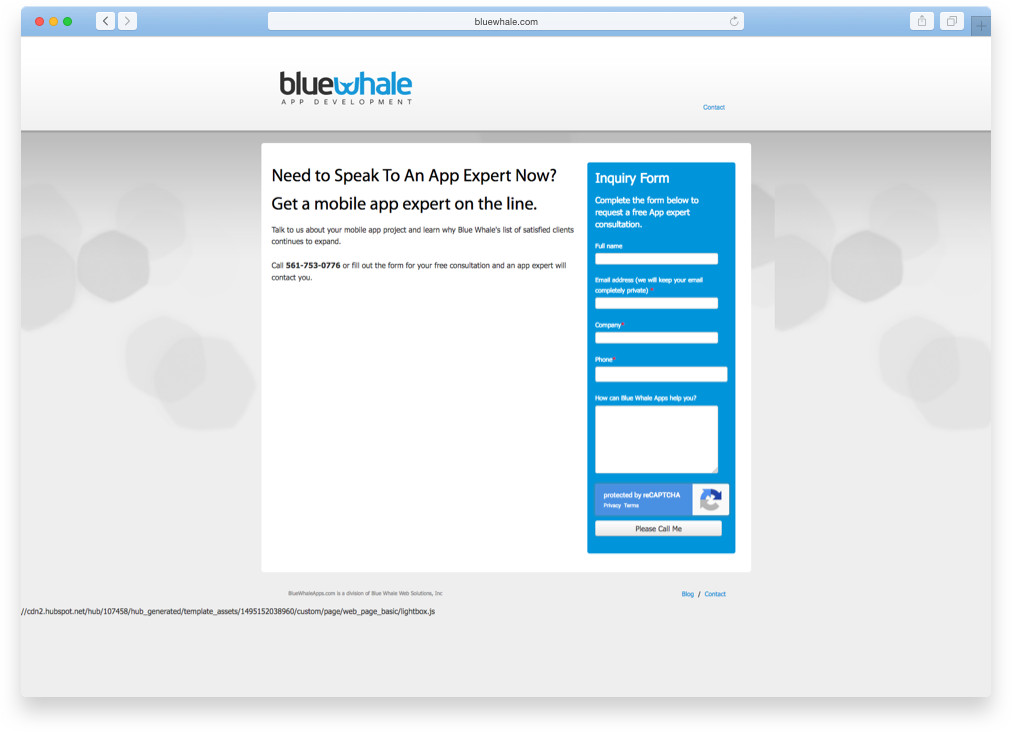Click the 'Inquiry Form' heading
Viewport: 1012px width, 732px height.
click(x=632, y=178)
